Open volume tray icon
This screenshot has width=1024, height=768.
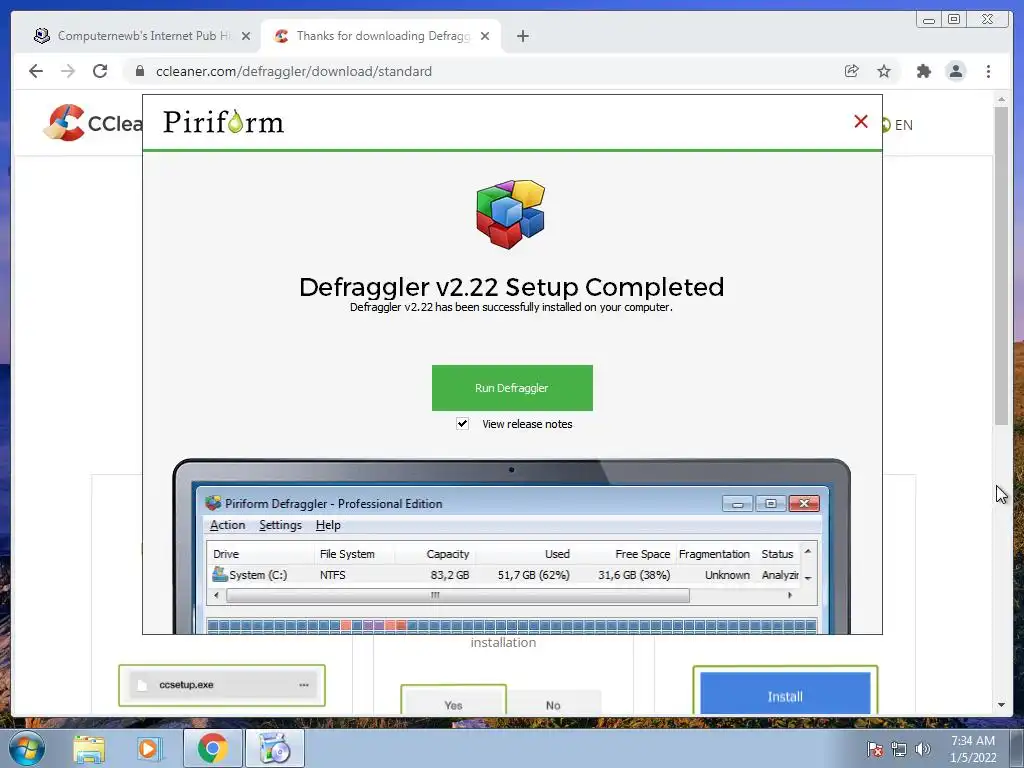pos(923,749)
